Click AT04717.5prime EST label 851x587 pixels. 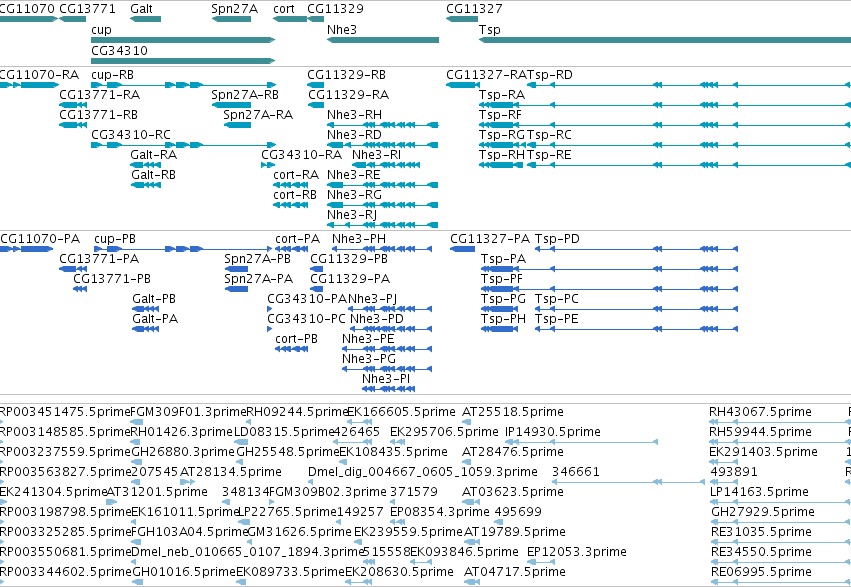515,572
